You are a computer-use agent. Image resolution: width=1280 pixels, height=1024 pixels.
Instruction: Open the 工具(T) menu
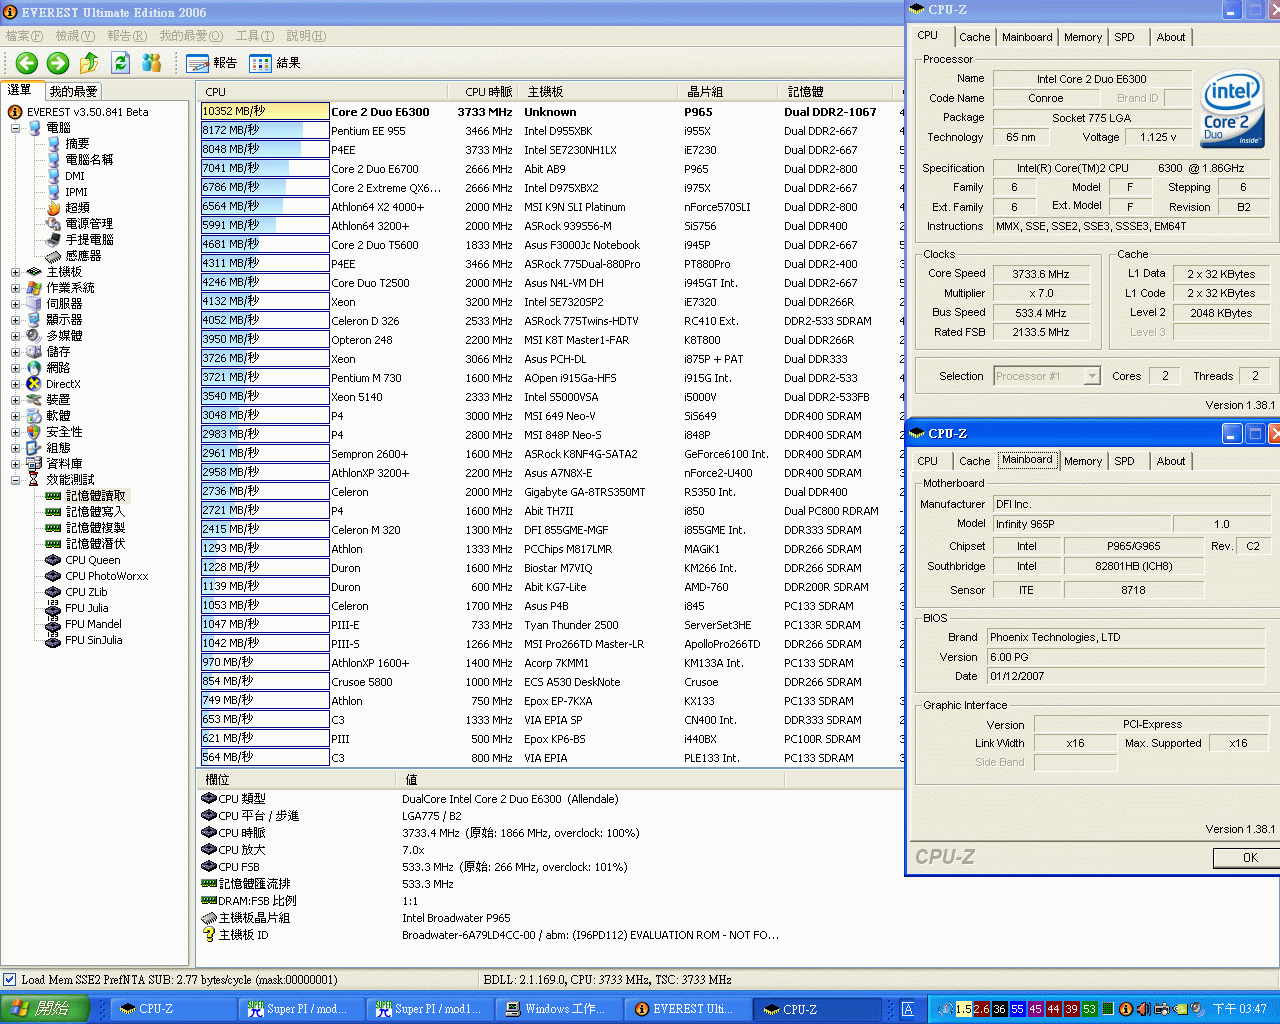click(x=254, y=36)
